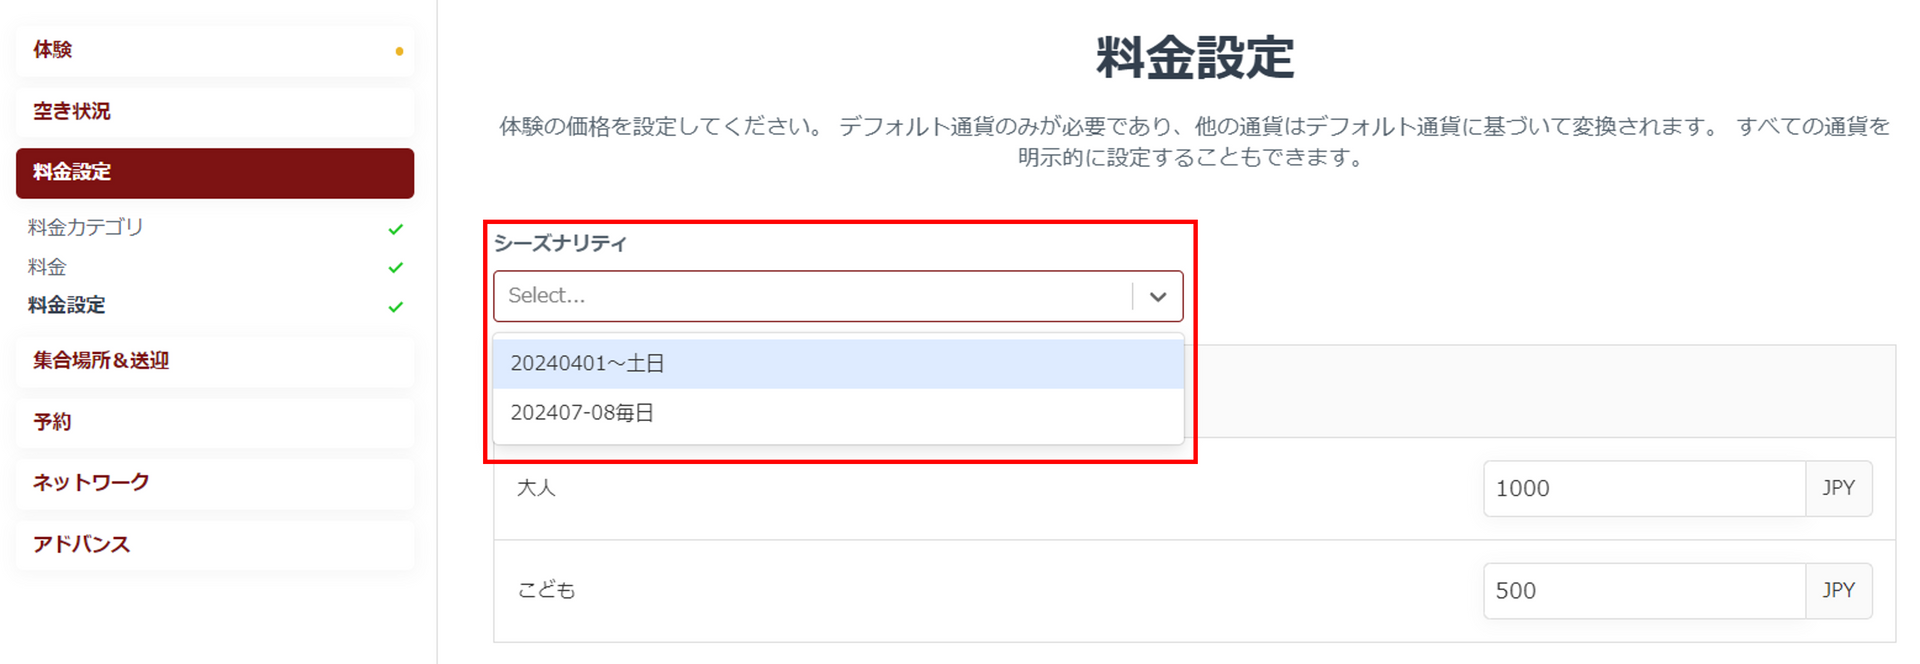The height and width of the screenshot is (664, 1920).
Task: Go to 料金 sub-item
Action: pos(47,267)
